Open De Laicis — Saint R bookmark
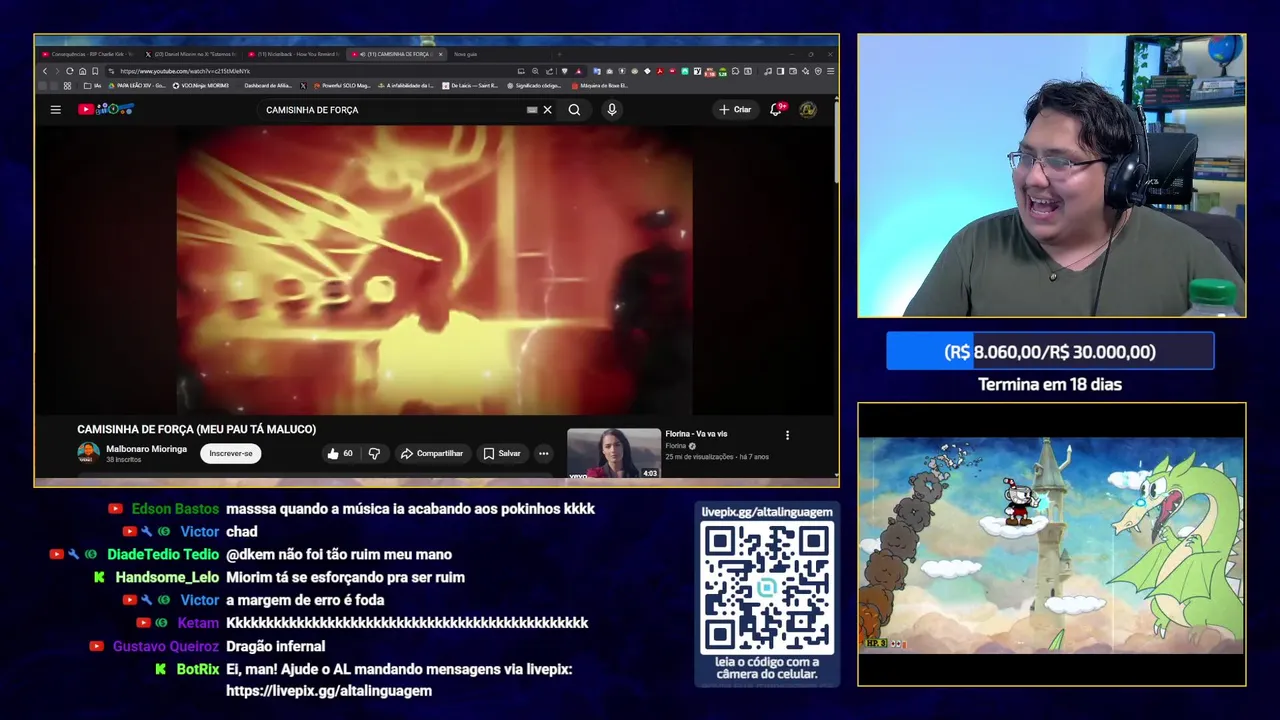 click(x=469, y=86)
